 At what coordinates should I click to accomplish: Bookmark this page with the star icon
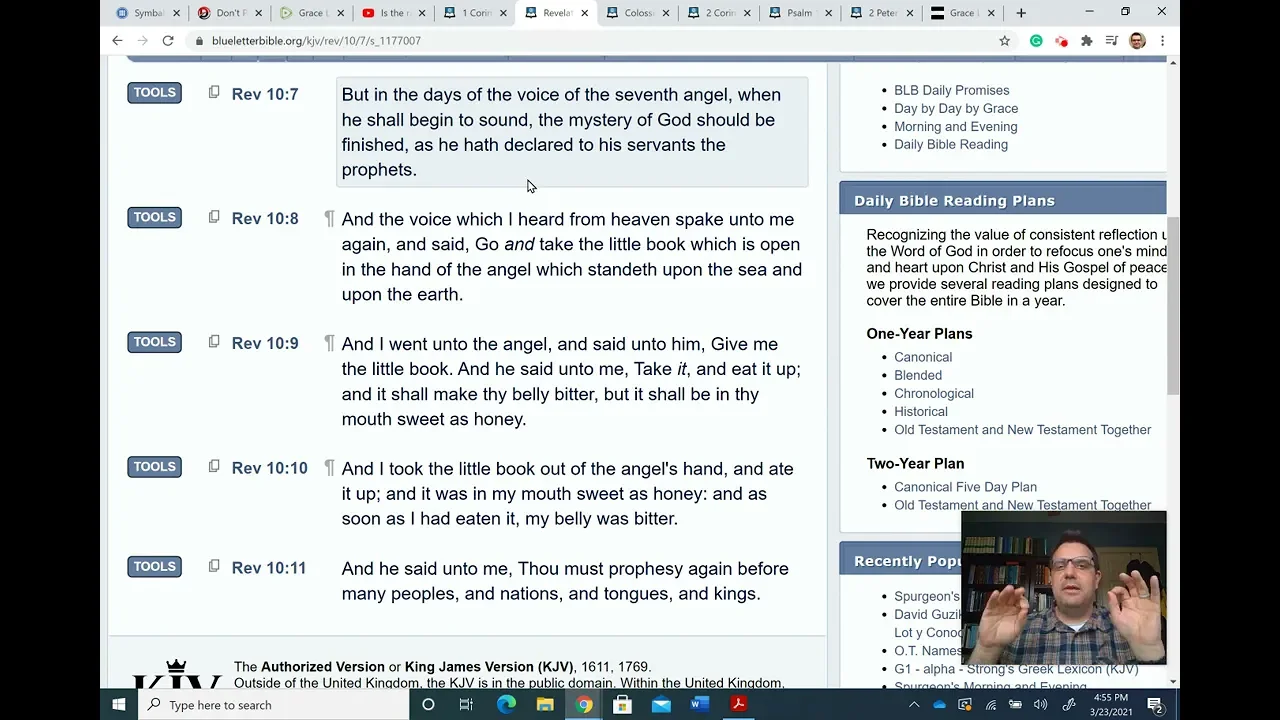1005,41
